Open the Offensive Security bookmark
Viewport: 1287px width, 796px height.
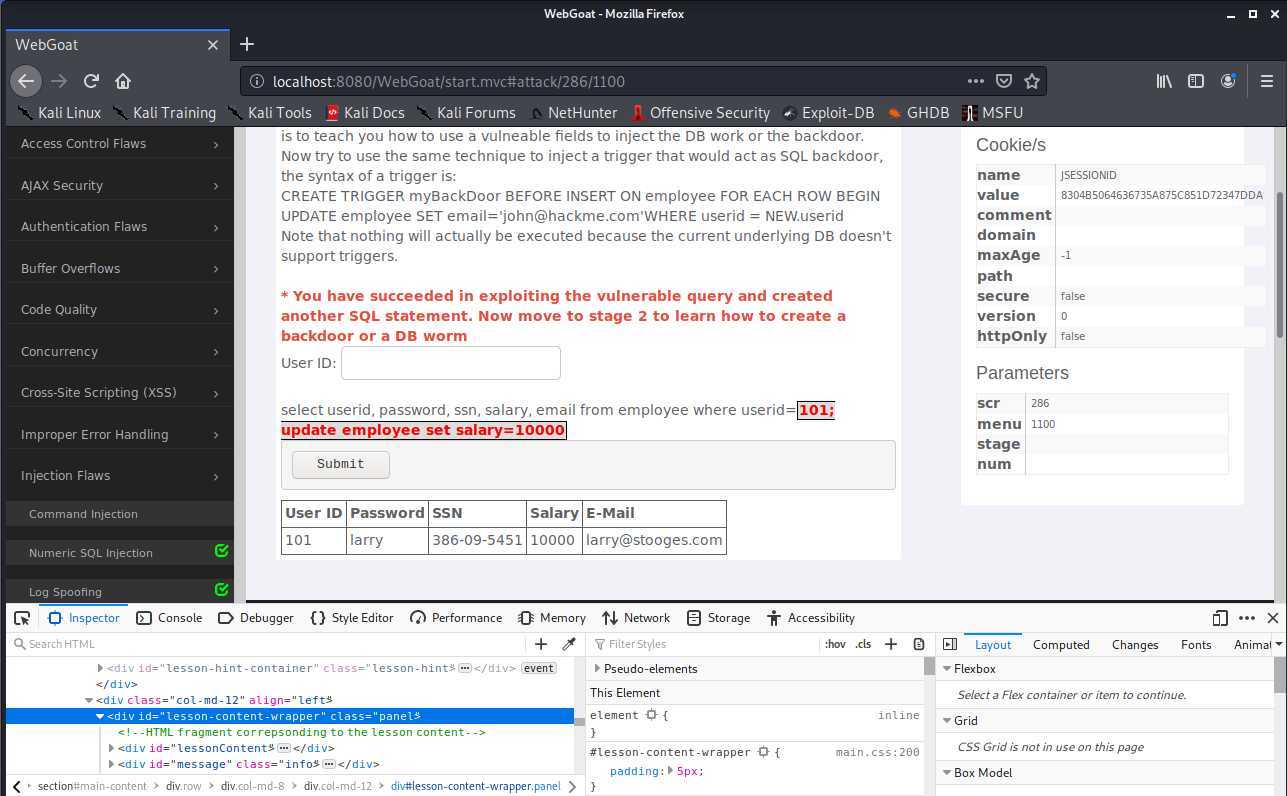pos(699,113)
